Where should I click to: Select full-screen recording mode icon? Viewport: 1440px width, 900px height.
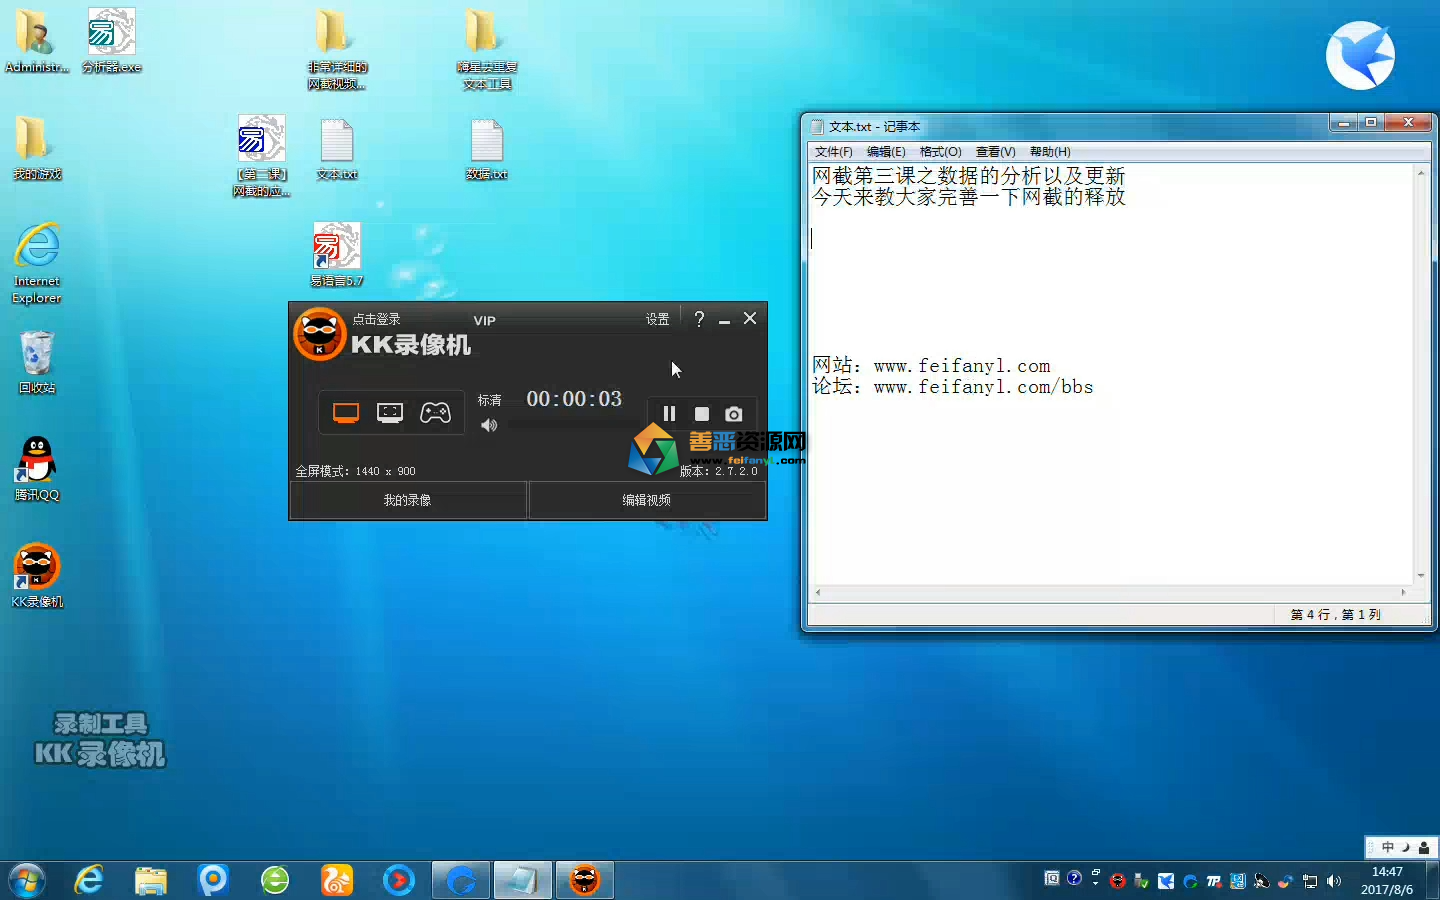(346, 413)
